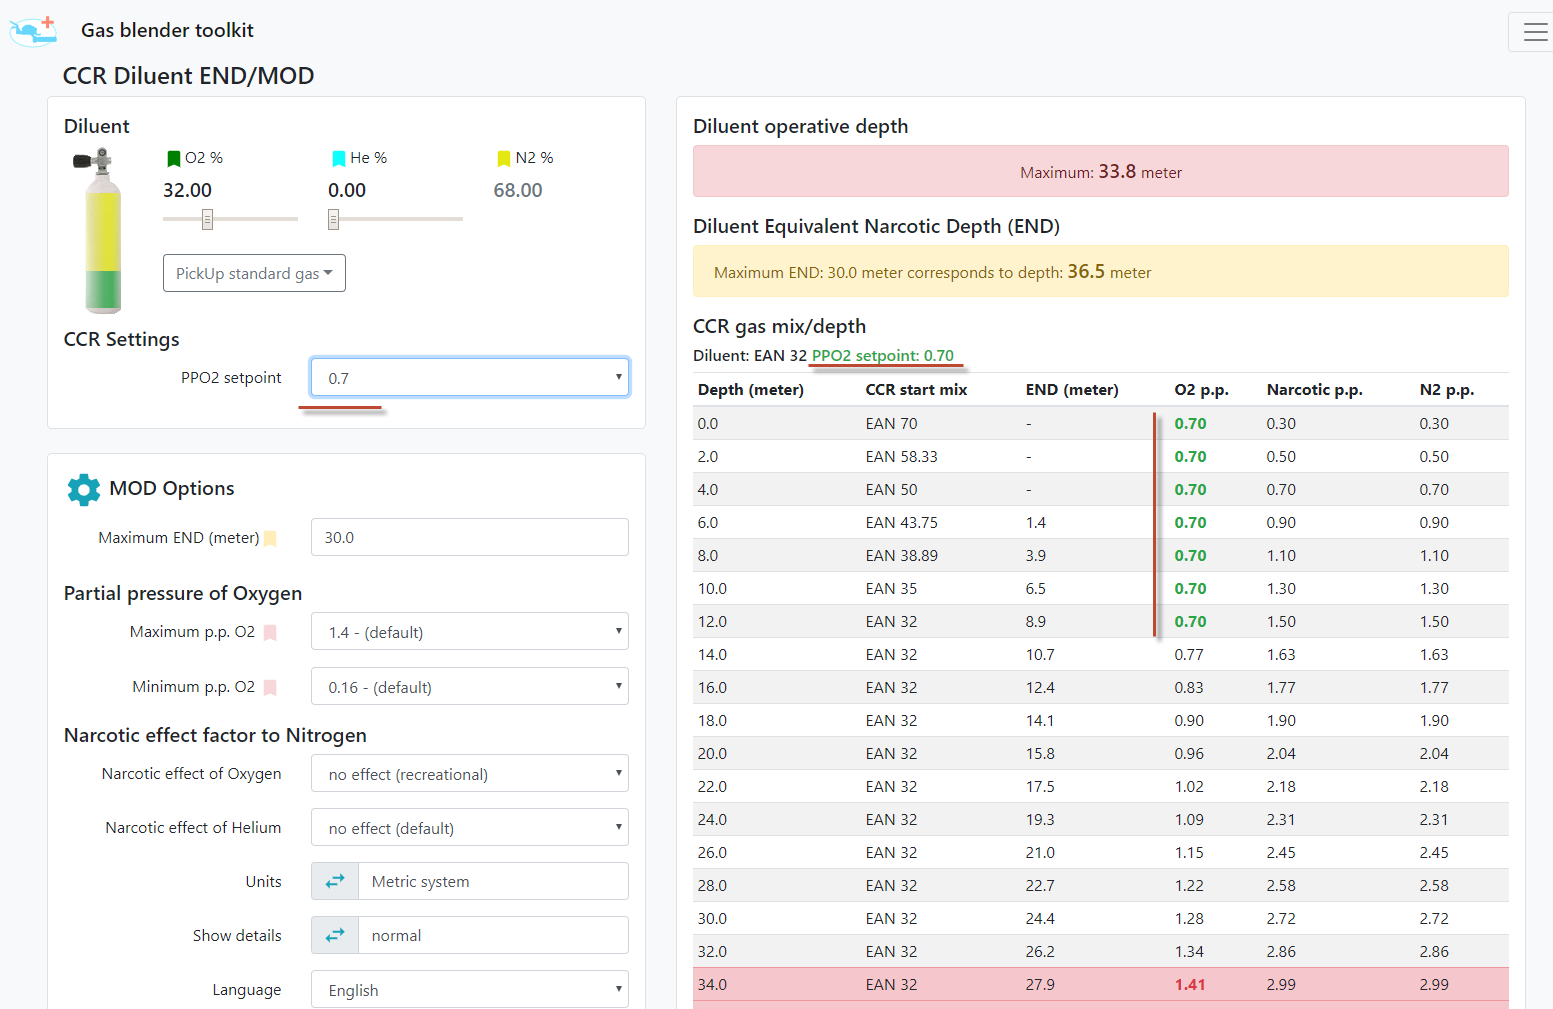Click the Gas blender toolkit title link
Viewport: 1553px width, 1009px height.
(x=167, y=30)
